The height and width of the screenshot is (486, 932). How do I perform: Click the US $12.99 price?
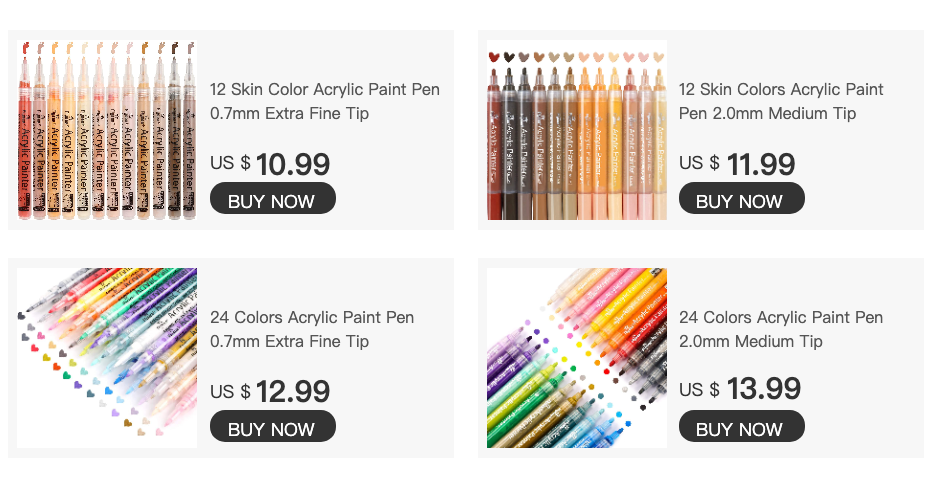tap(270, 391)
